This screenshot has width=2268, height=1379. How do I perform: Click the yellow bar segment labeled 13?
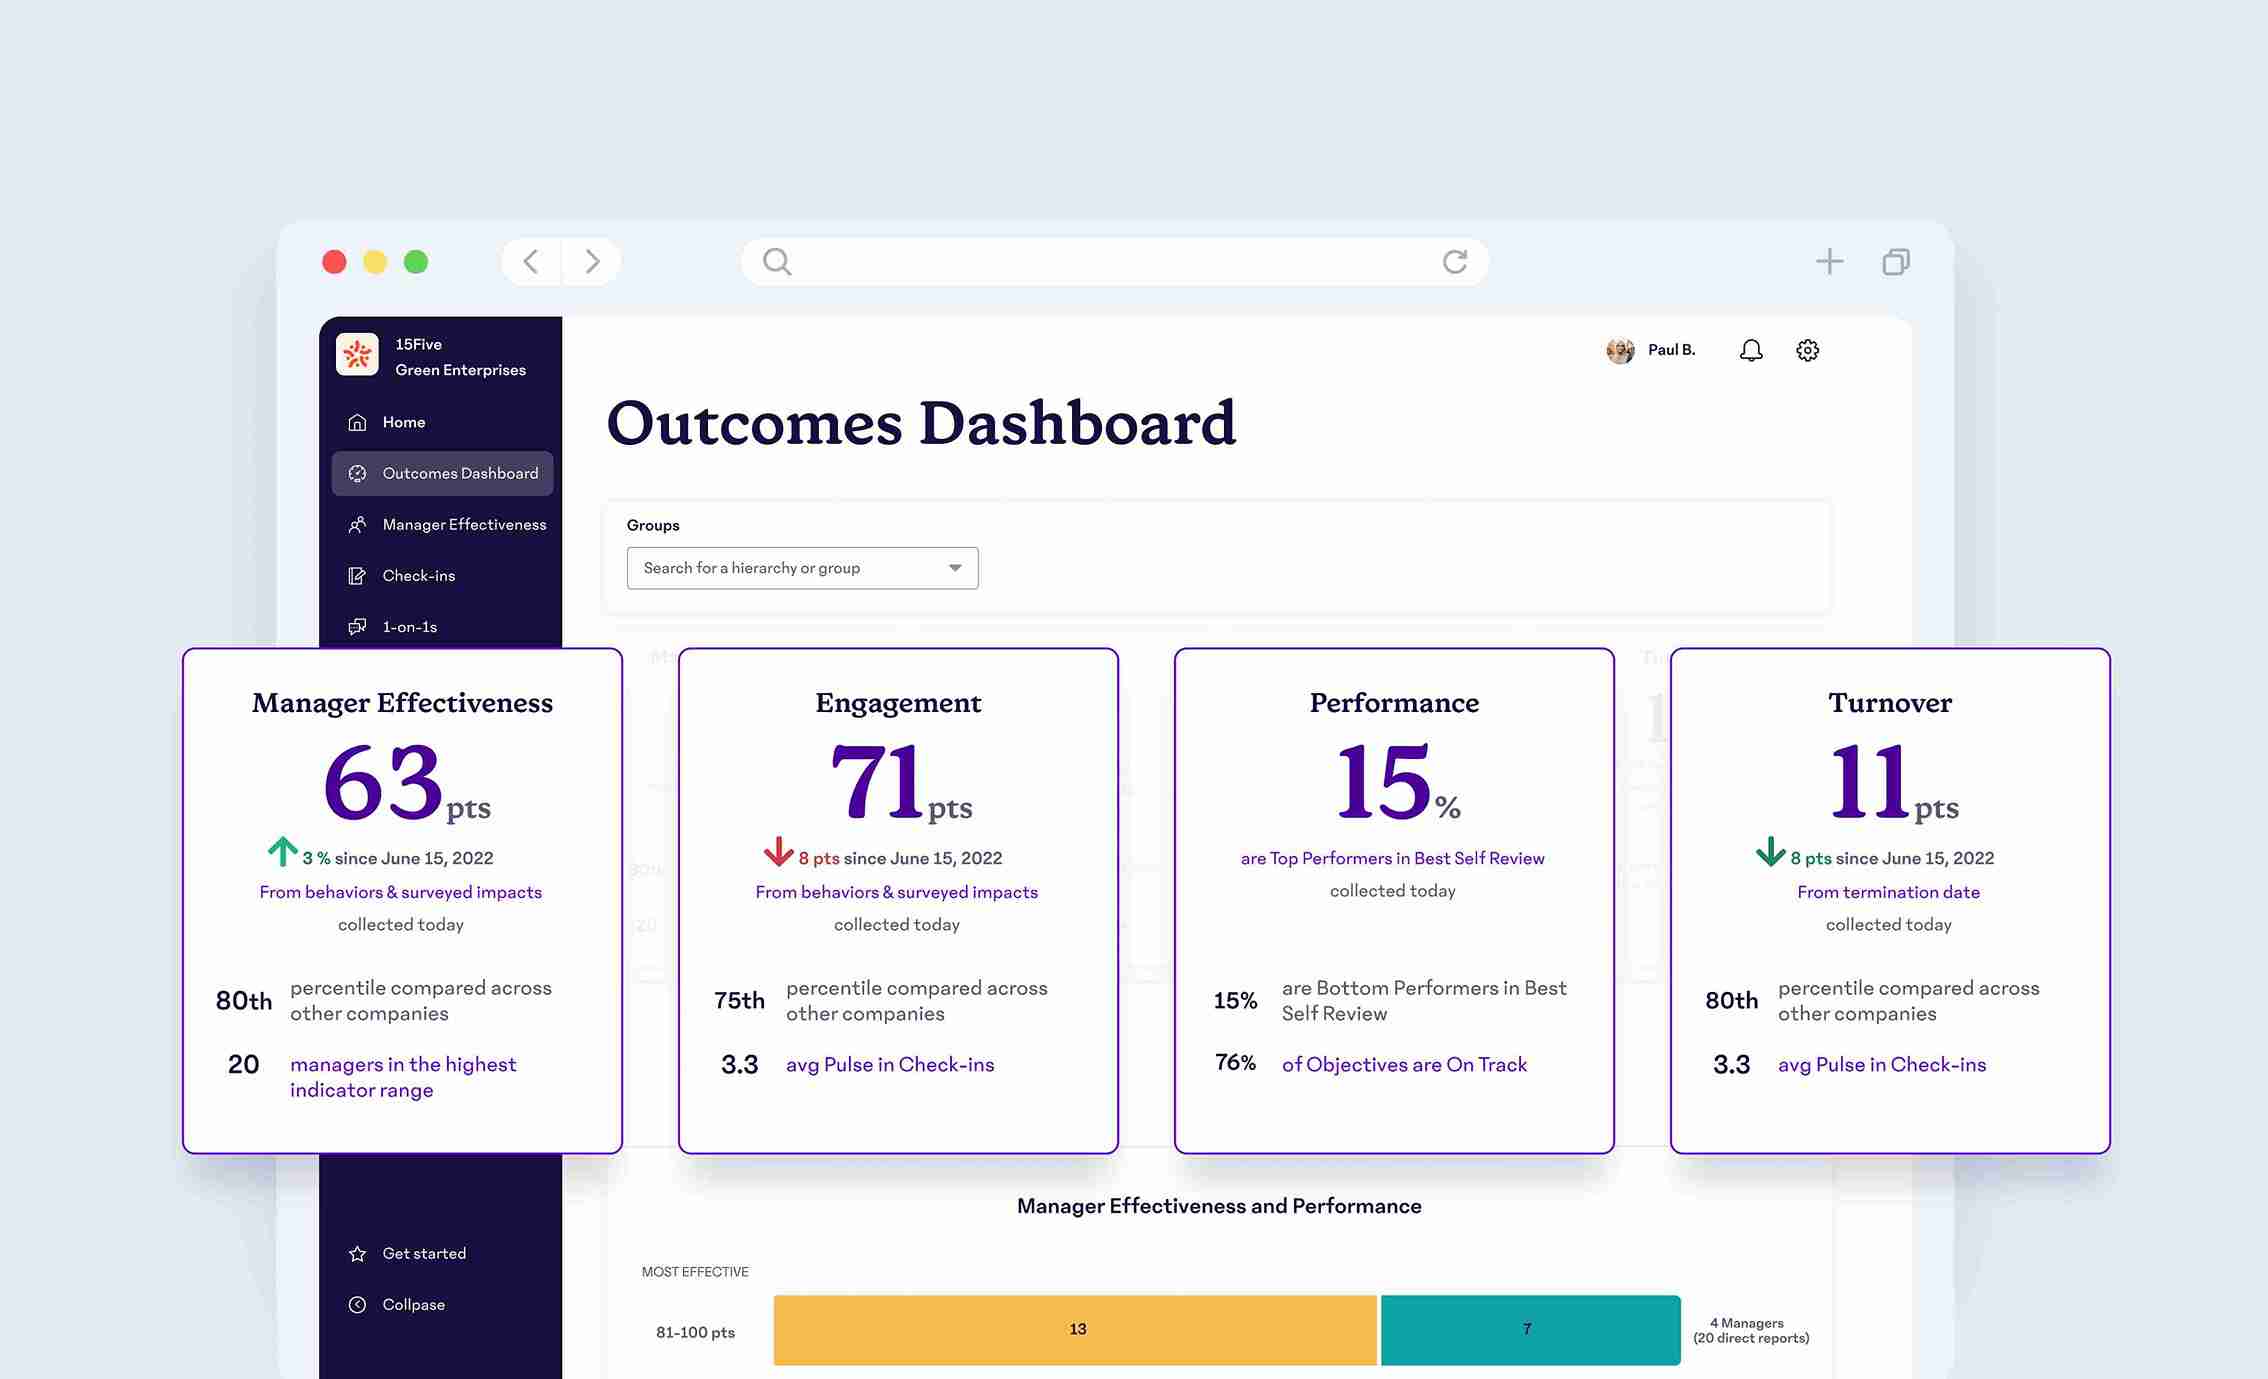coord(1075,1329)
